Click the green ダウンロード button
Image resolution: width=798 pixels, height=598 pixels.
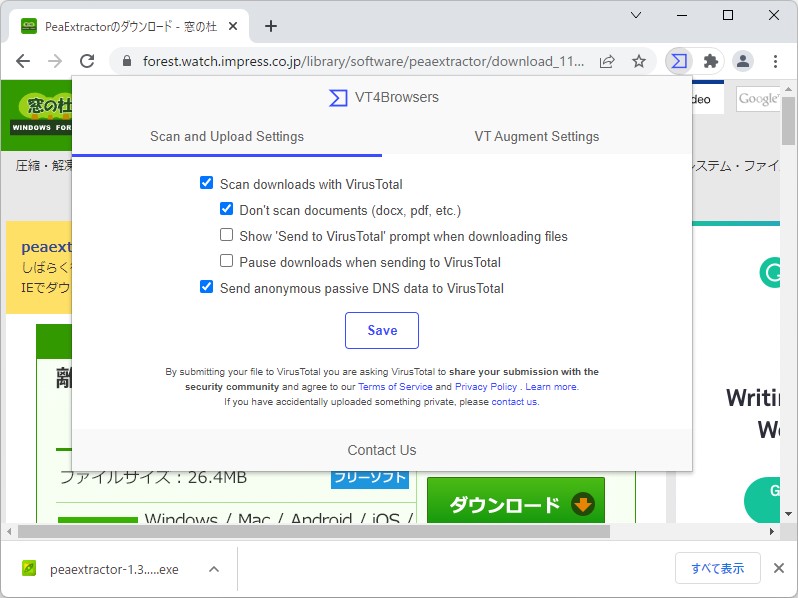[x=516, y=501]
